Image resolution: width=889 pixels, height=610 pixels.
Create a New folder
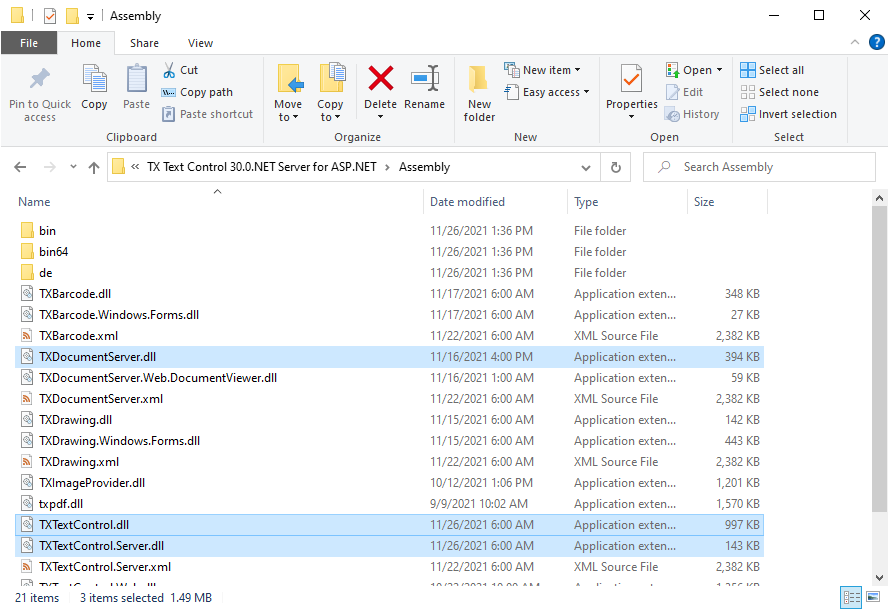479,94
